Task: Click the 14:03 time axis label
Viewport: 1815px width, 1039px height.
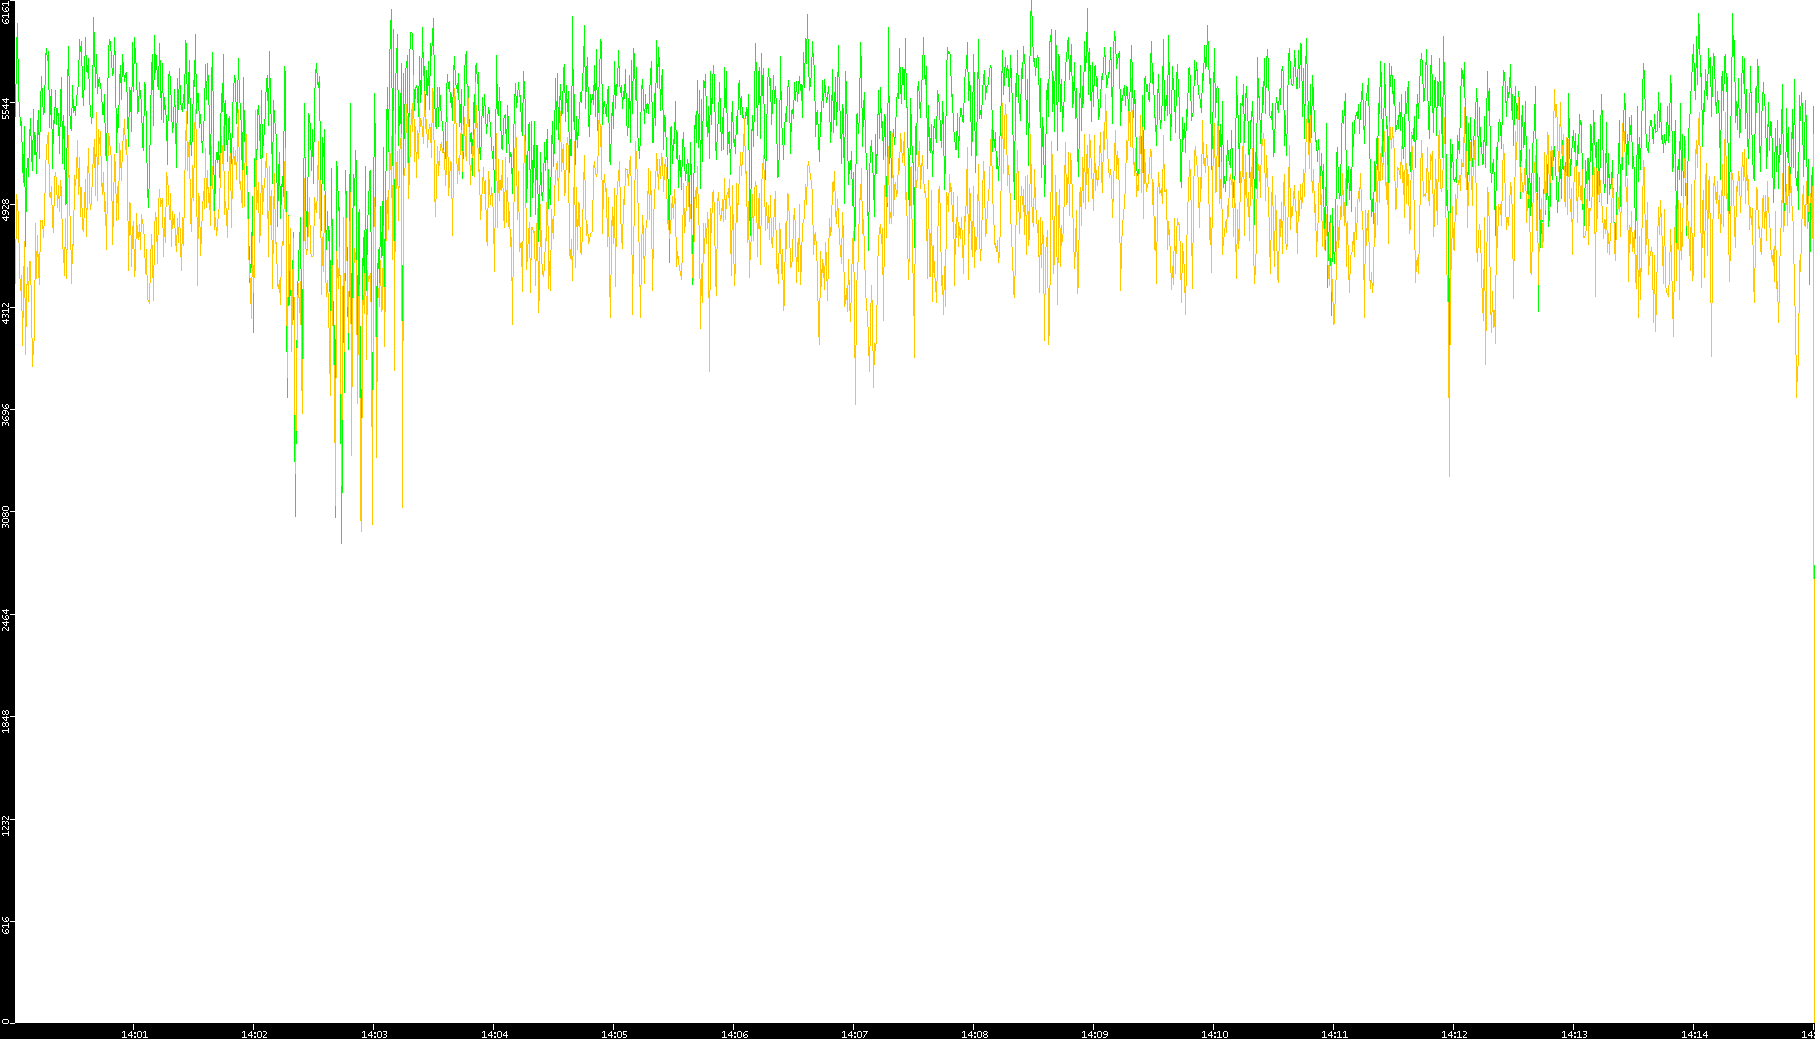Action: click(x=374, y=1034)
